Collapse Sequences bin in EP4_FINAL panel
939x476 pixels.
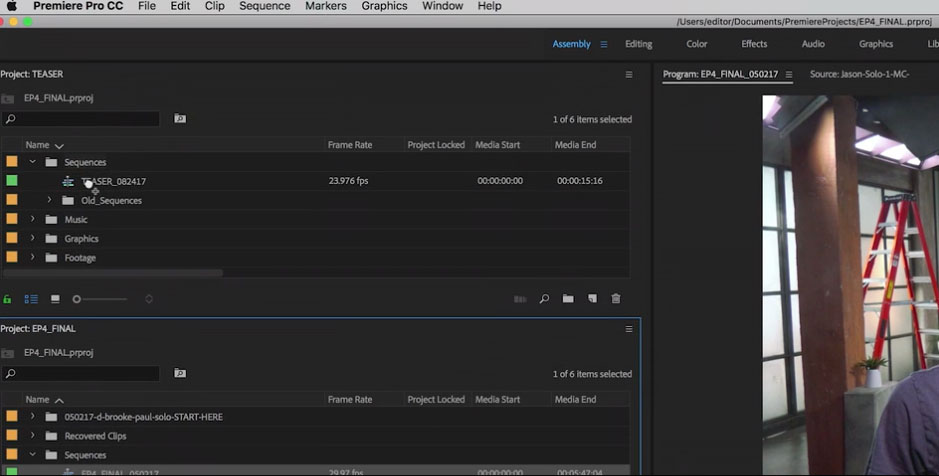(x=33, y=454)
